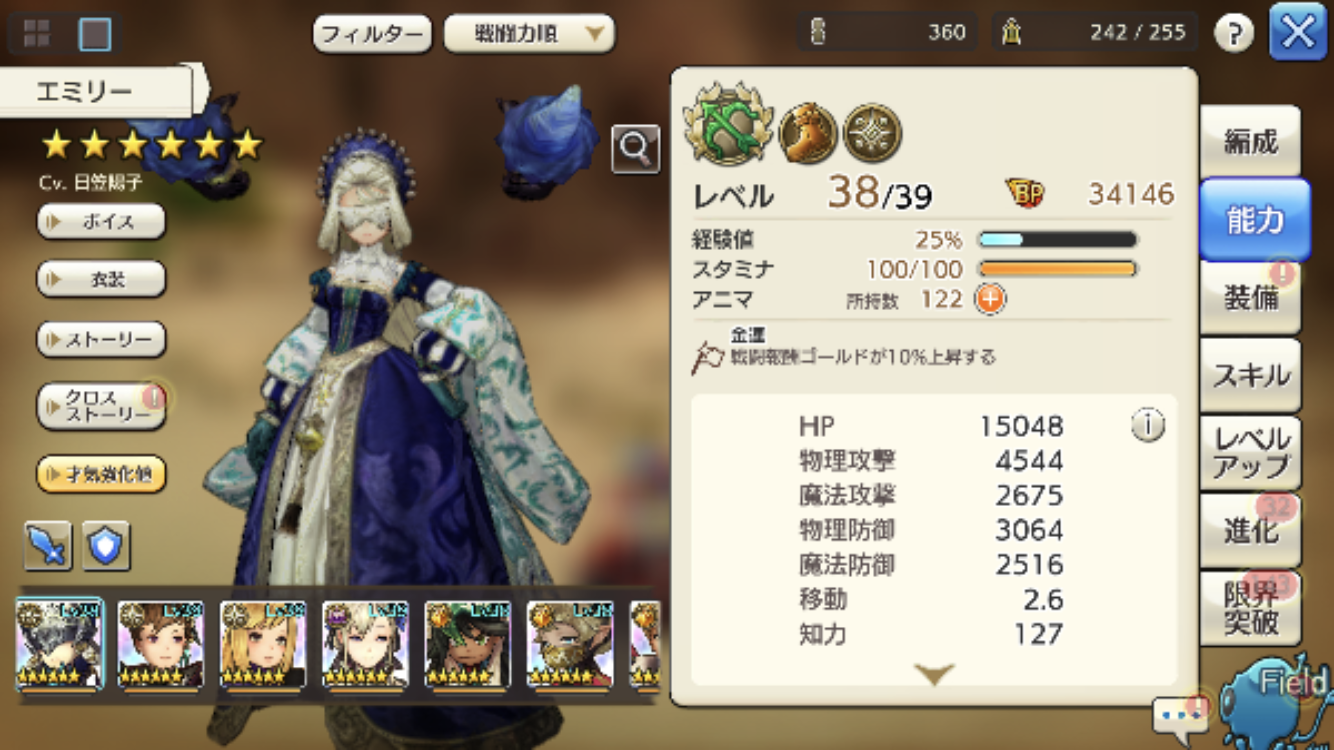Open the chat speech bubble icon
Image resolution: width=1334 pixels, height=750 pixels.
coord(1180,714)
